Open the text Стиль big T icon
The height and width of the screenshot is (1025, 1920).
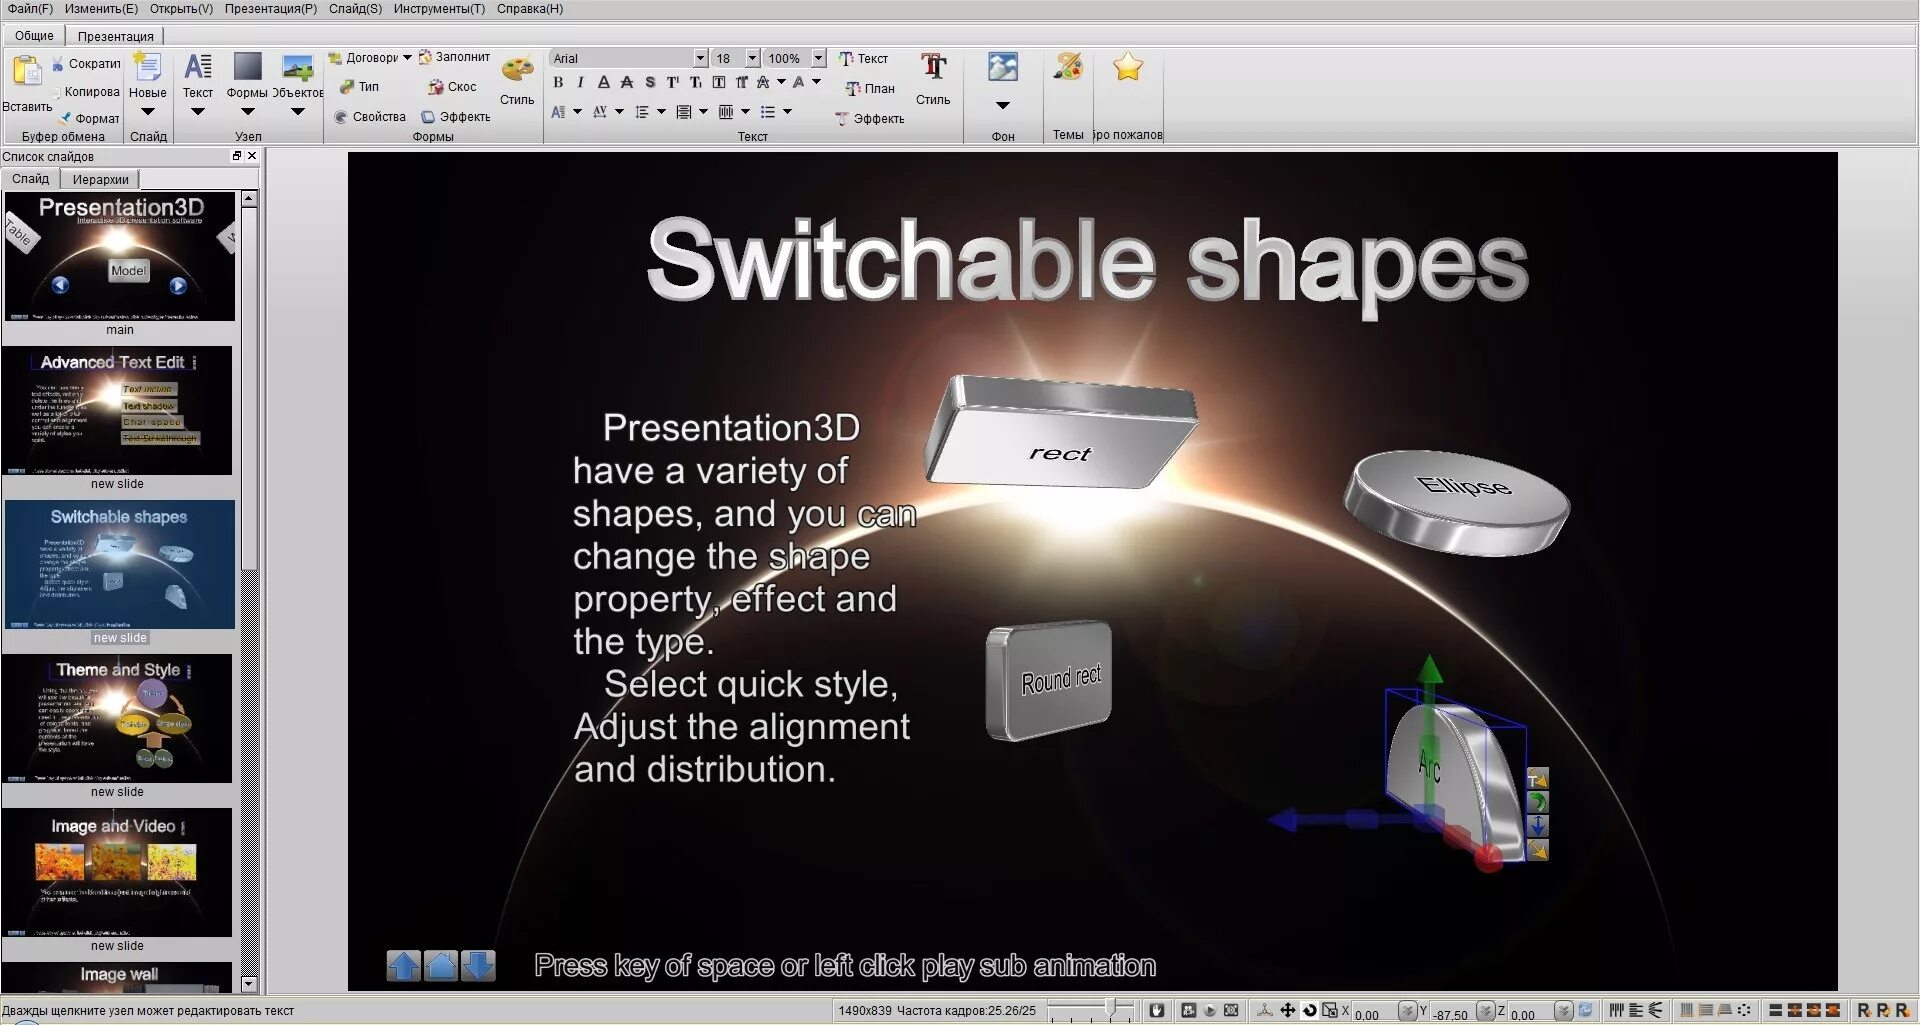coord(934,68)
